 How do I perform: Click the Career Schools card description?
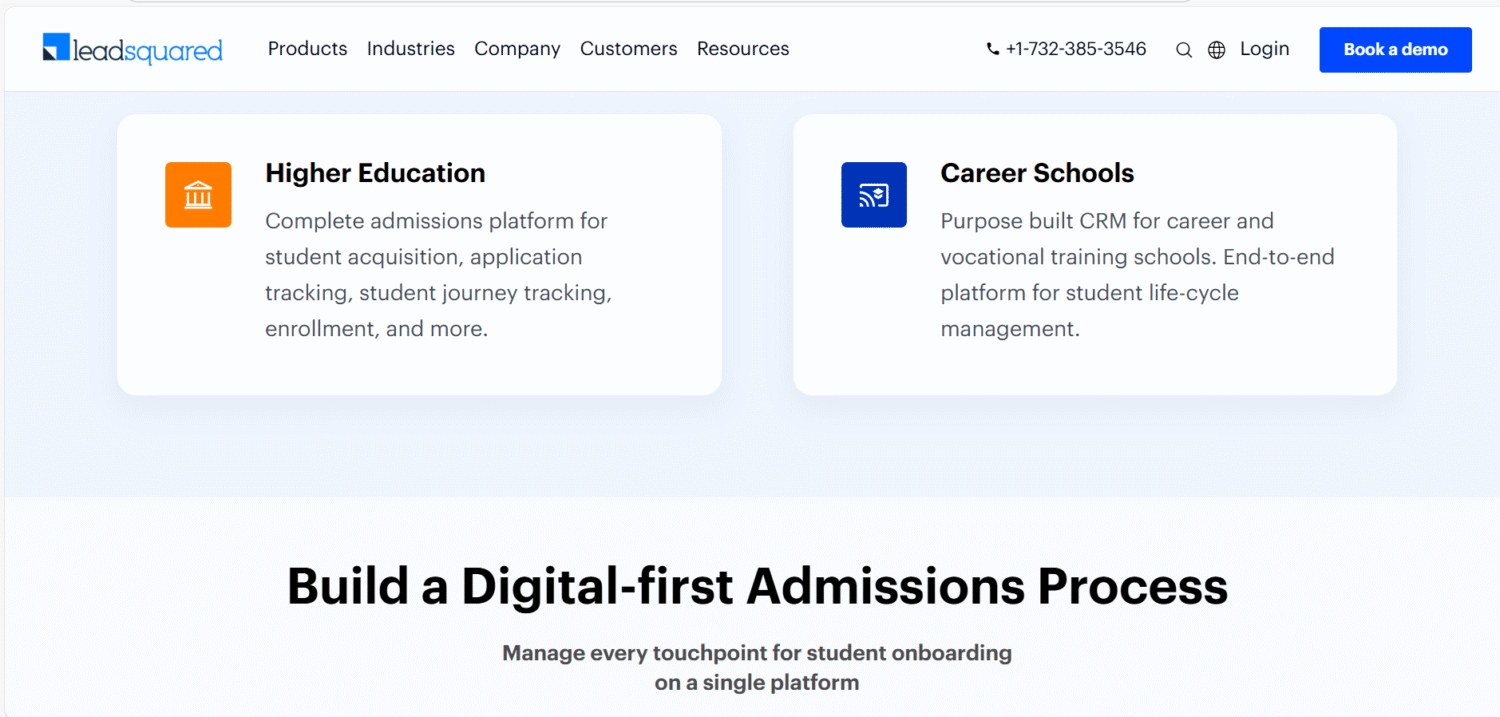[x=1137, y=274]
